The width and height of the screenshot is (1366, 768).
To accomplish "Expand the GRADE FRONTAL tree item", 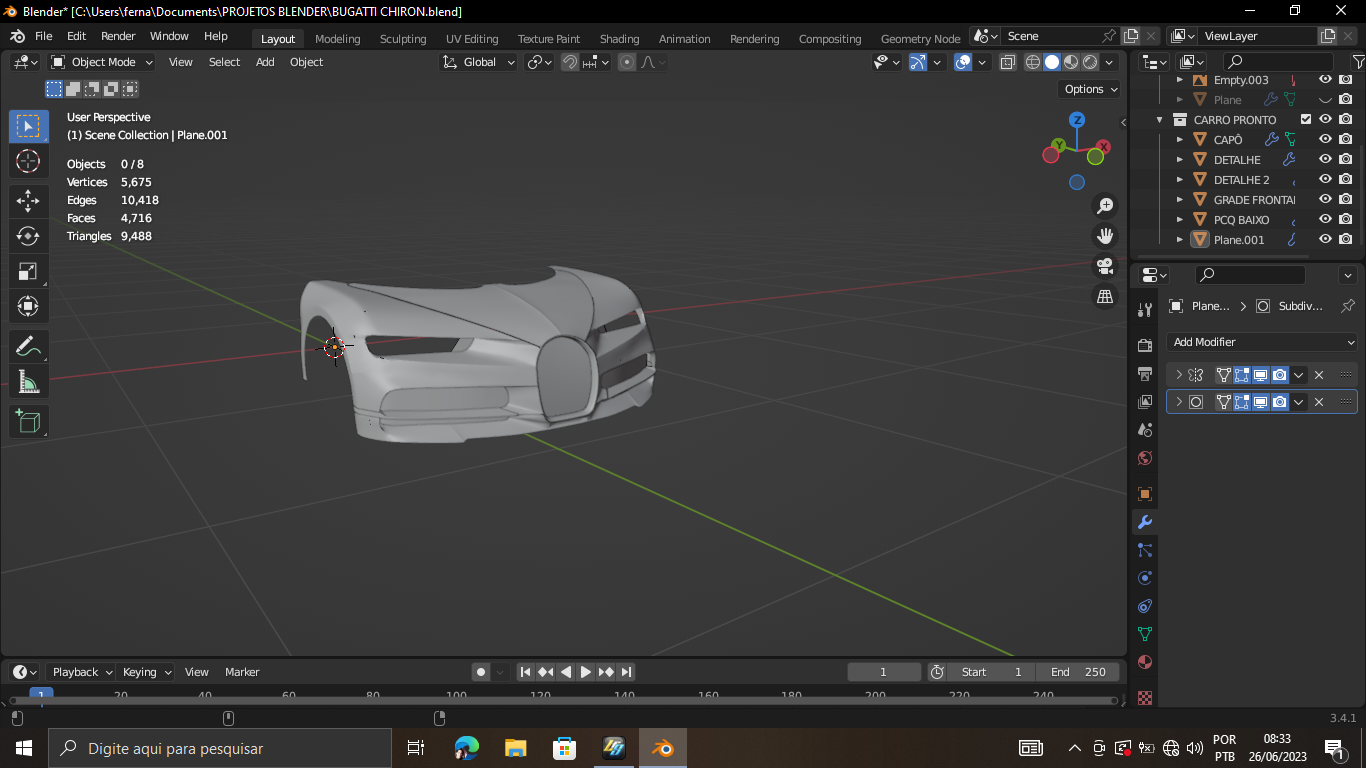I will click(1180, 200).
